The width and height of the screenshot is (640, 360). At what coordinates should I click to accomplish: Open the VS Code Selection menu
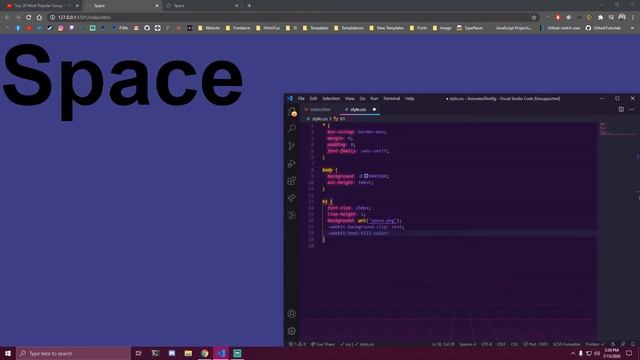click(x=331, y=99)
